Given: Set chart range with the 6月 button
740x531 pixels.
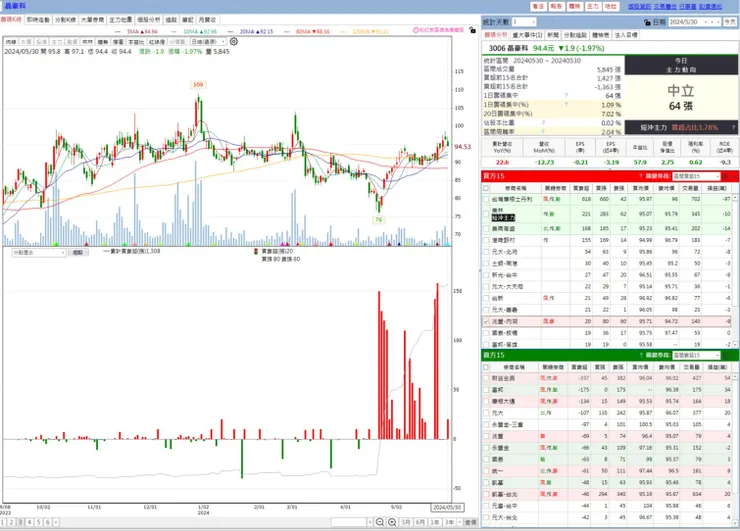Looking at the screenshot, I should 420,522.
